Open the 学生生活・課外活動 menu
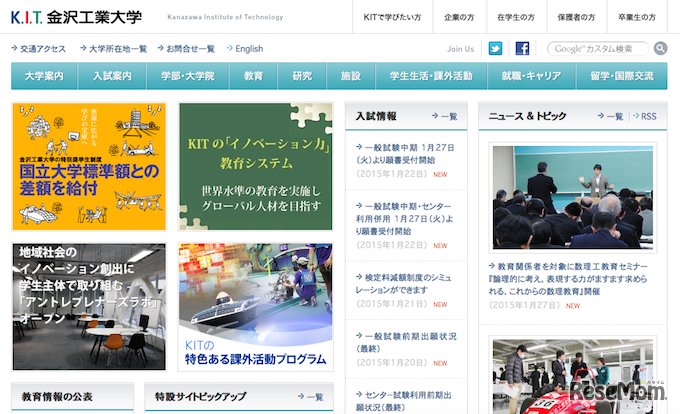The height and width of the screenshot is (414, 680). point(431,76)
